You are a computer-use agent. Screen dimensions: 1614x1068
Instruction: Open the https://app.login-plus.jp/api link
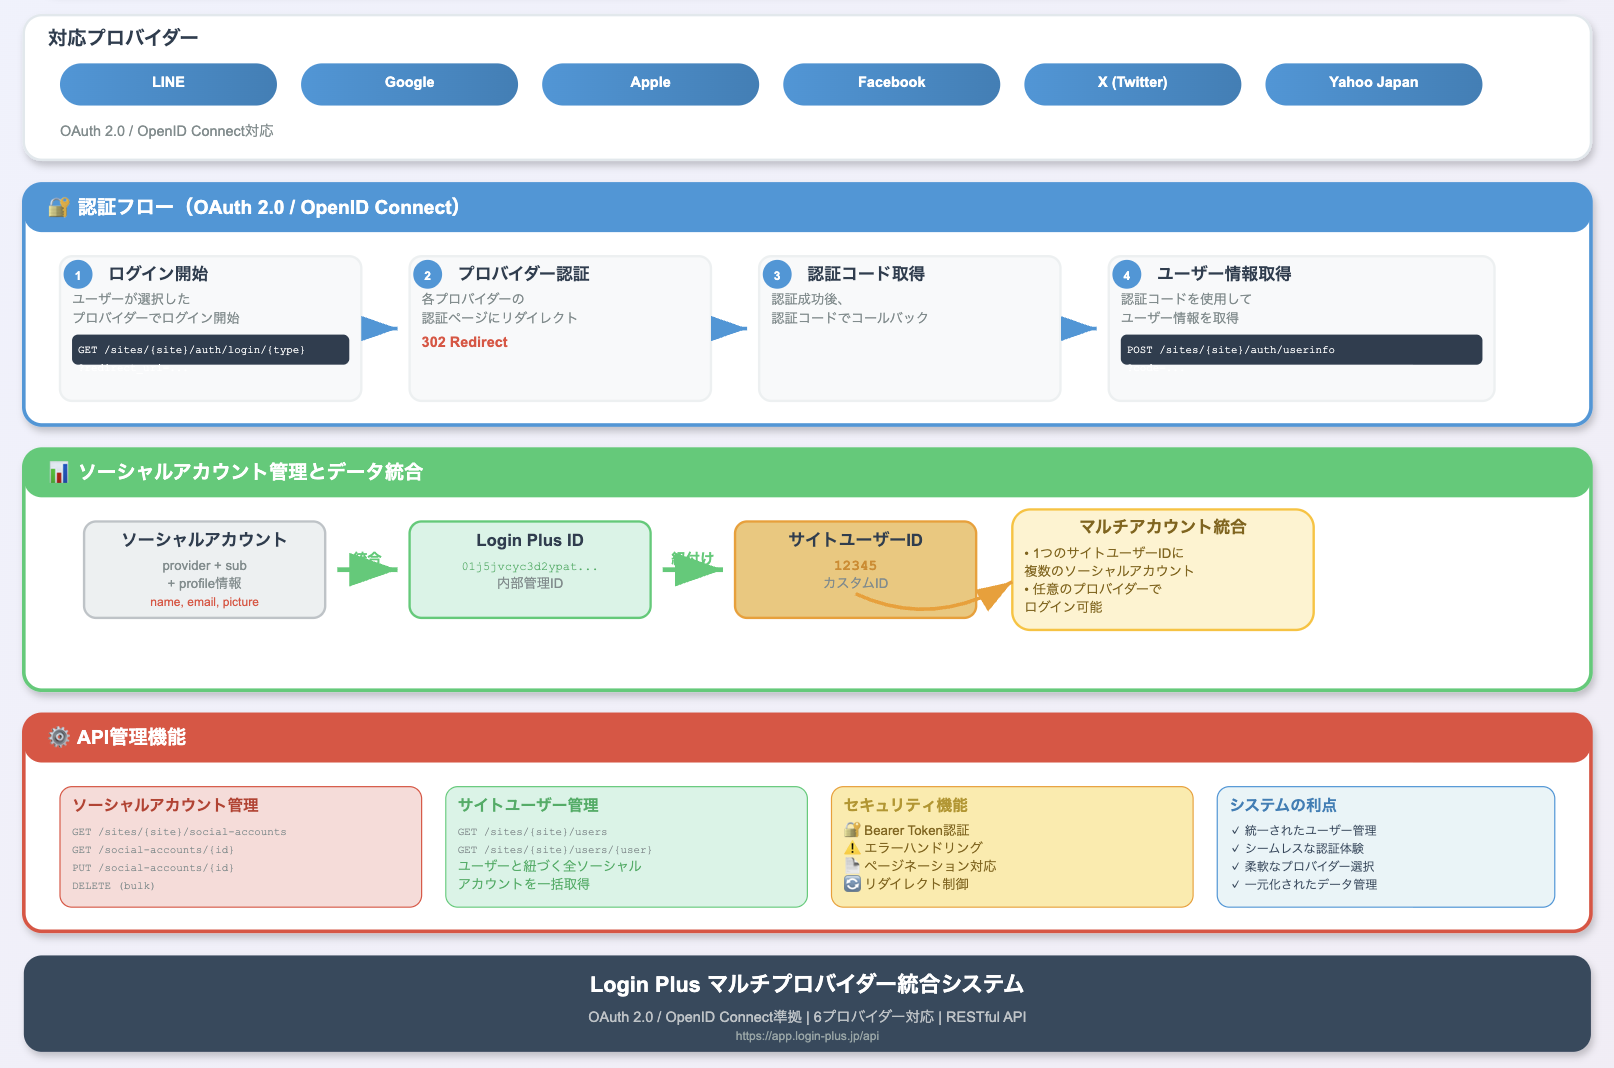pos(807,1036)
